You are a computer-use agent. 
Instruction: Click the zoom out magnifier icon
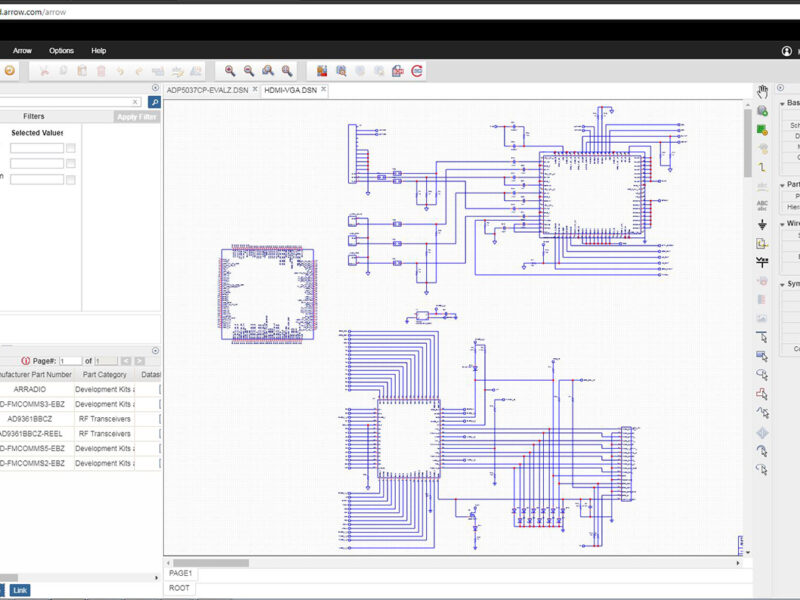(x=249, y=71)
